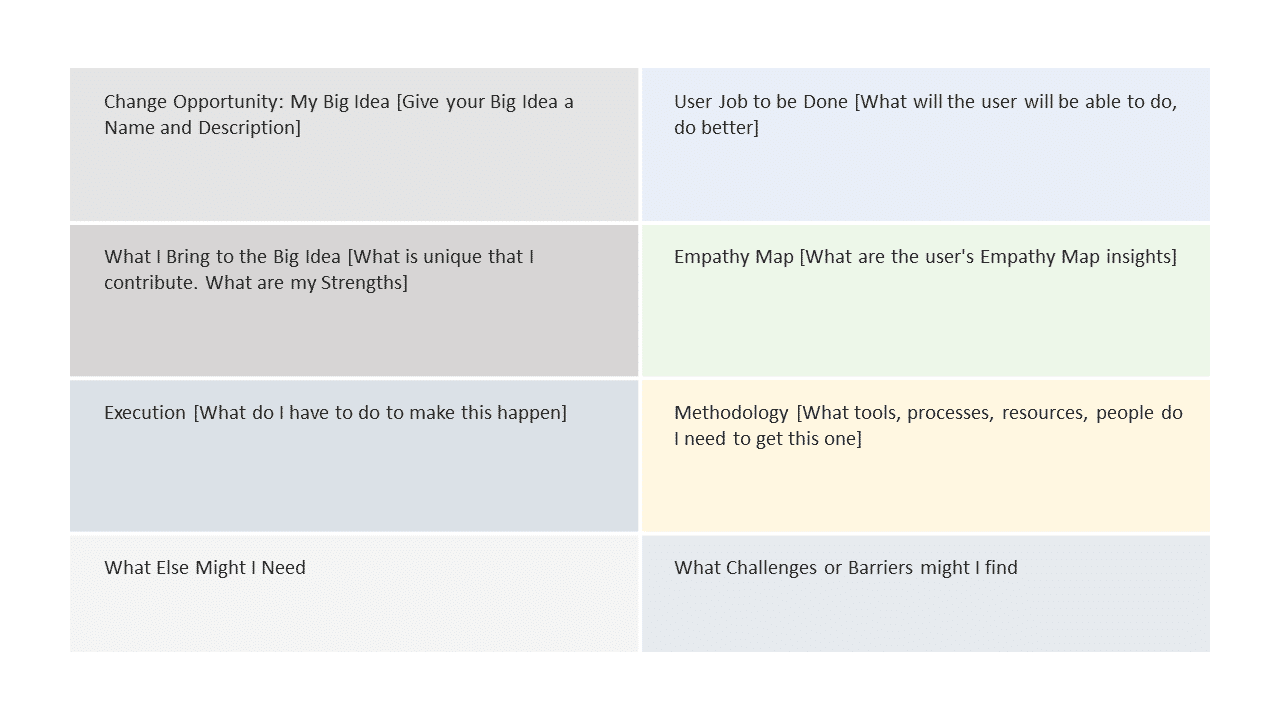Click "What Challenges or Barriers might I find"
The height and width of the screenshot is (720, 1280).
coord(845,568)
